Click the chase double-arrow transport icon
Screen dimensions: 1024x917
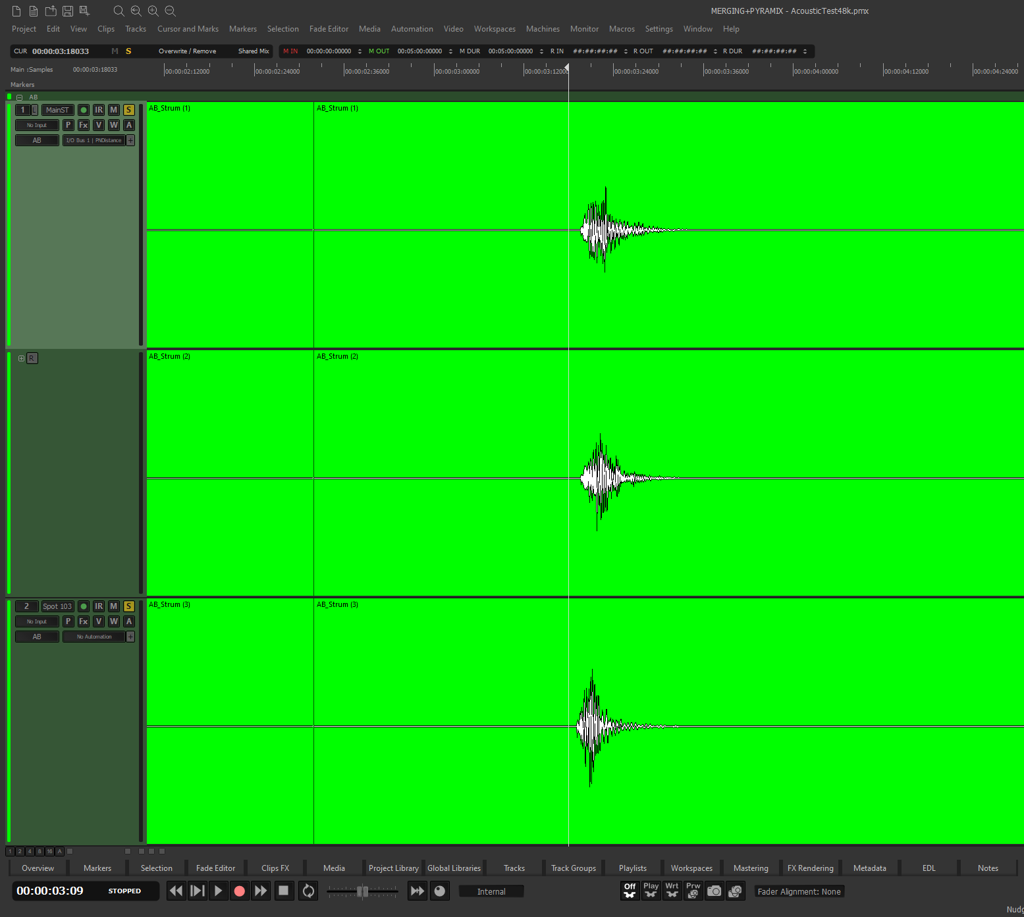417,891
